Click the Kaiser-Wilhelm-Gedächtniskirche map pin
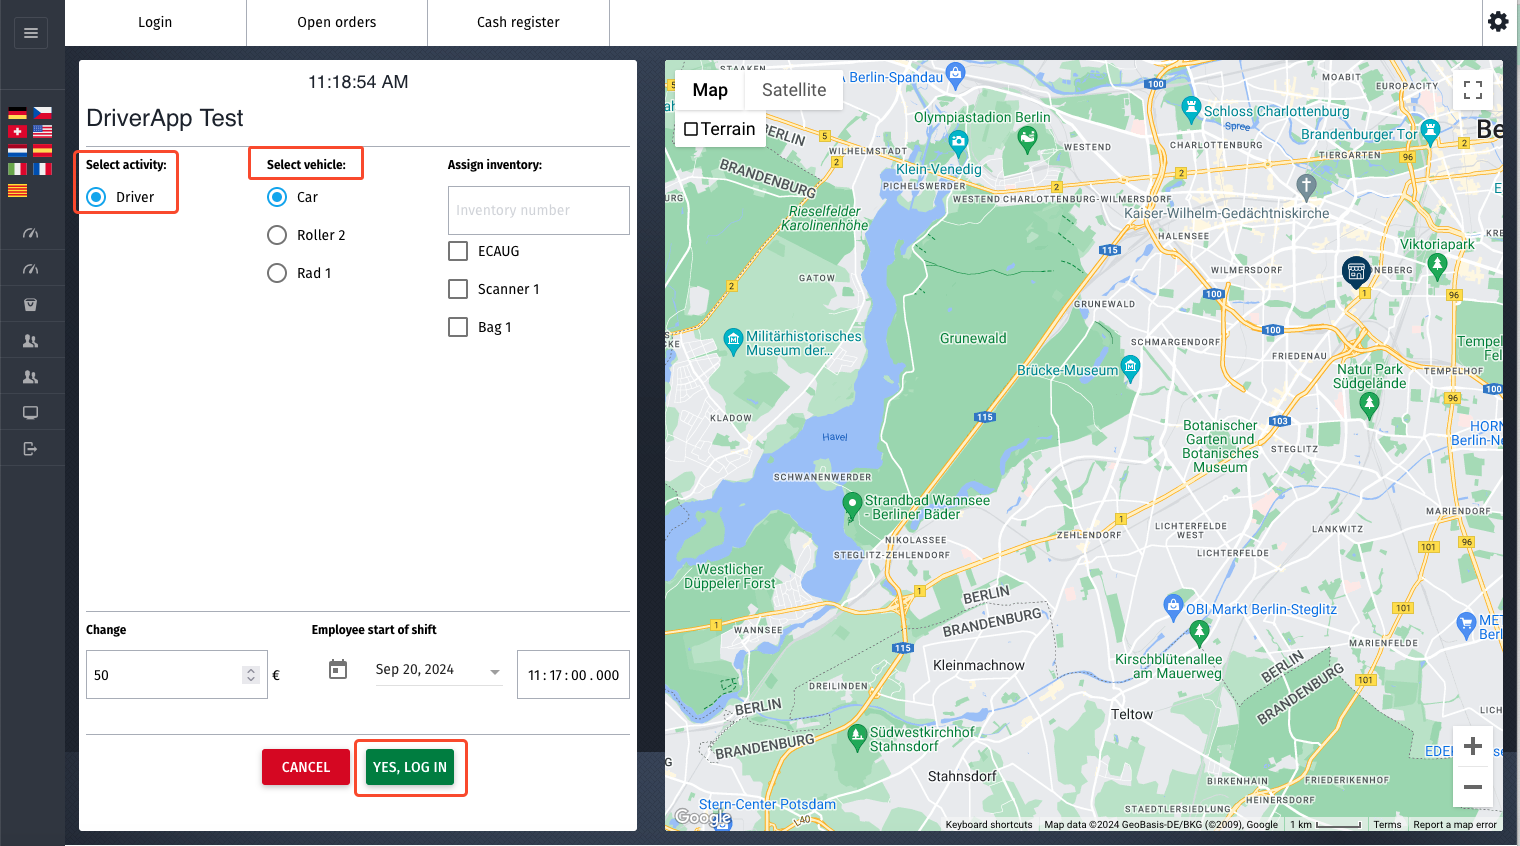This screenshot has width=1520, height=846. pyautogui.click(x=1306, y=186)
